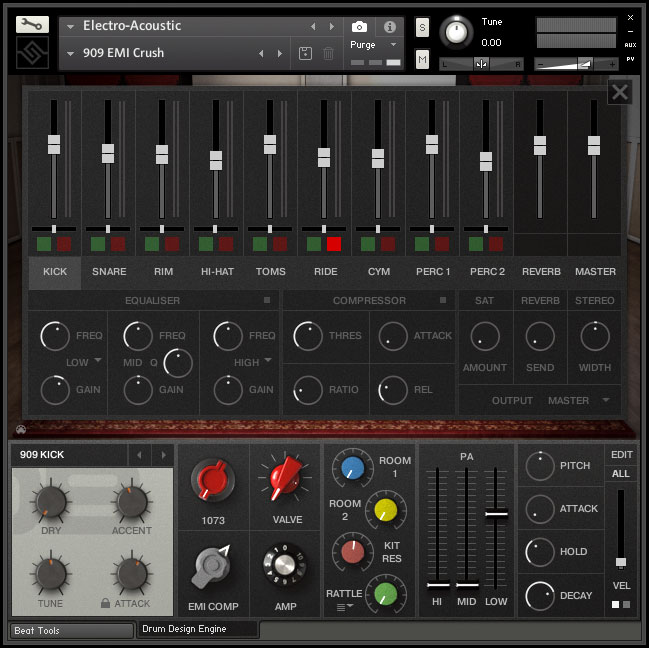The height and width of the screenshot is (648, 649).
Task: Open the instrument info icon
Action: pyautogui.click(x=390, y=26)
